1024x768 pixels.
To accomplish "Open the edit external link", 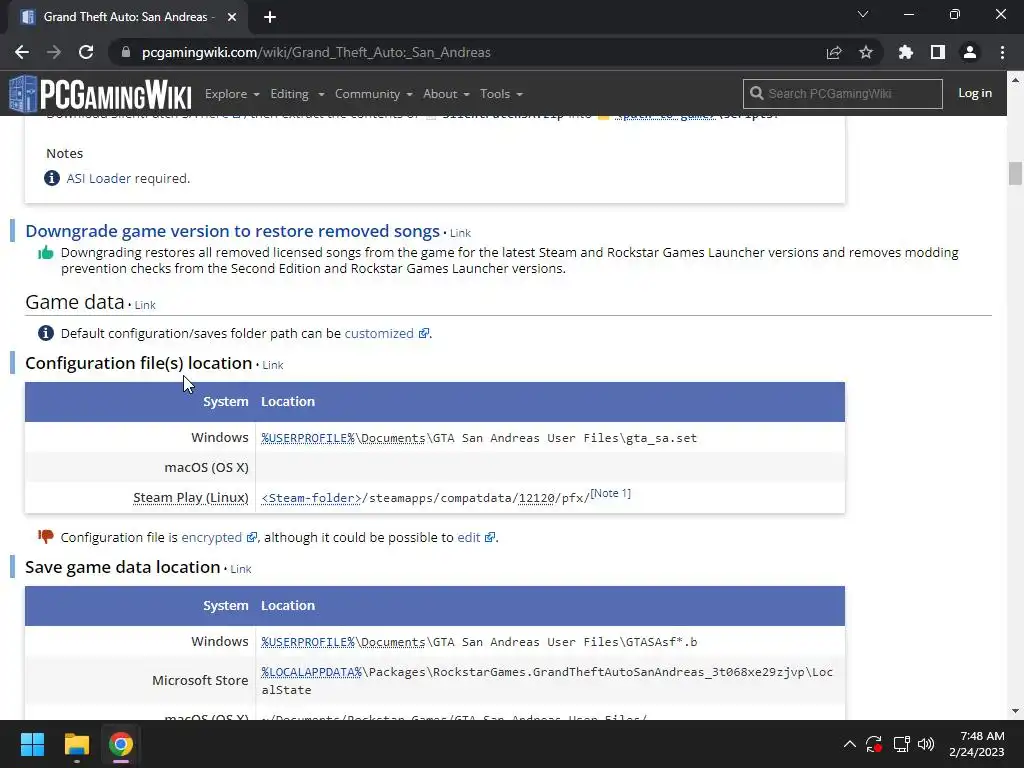I will [x=476, y=537].
